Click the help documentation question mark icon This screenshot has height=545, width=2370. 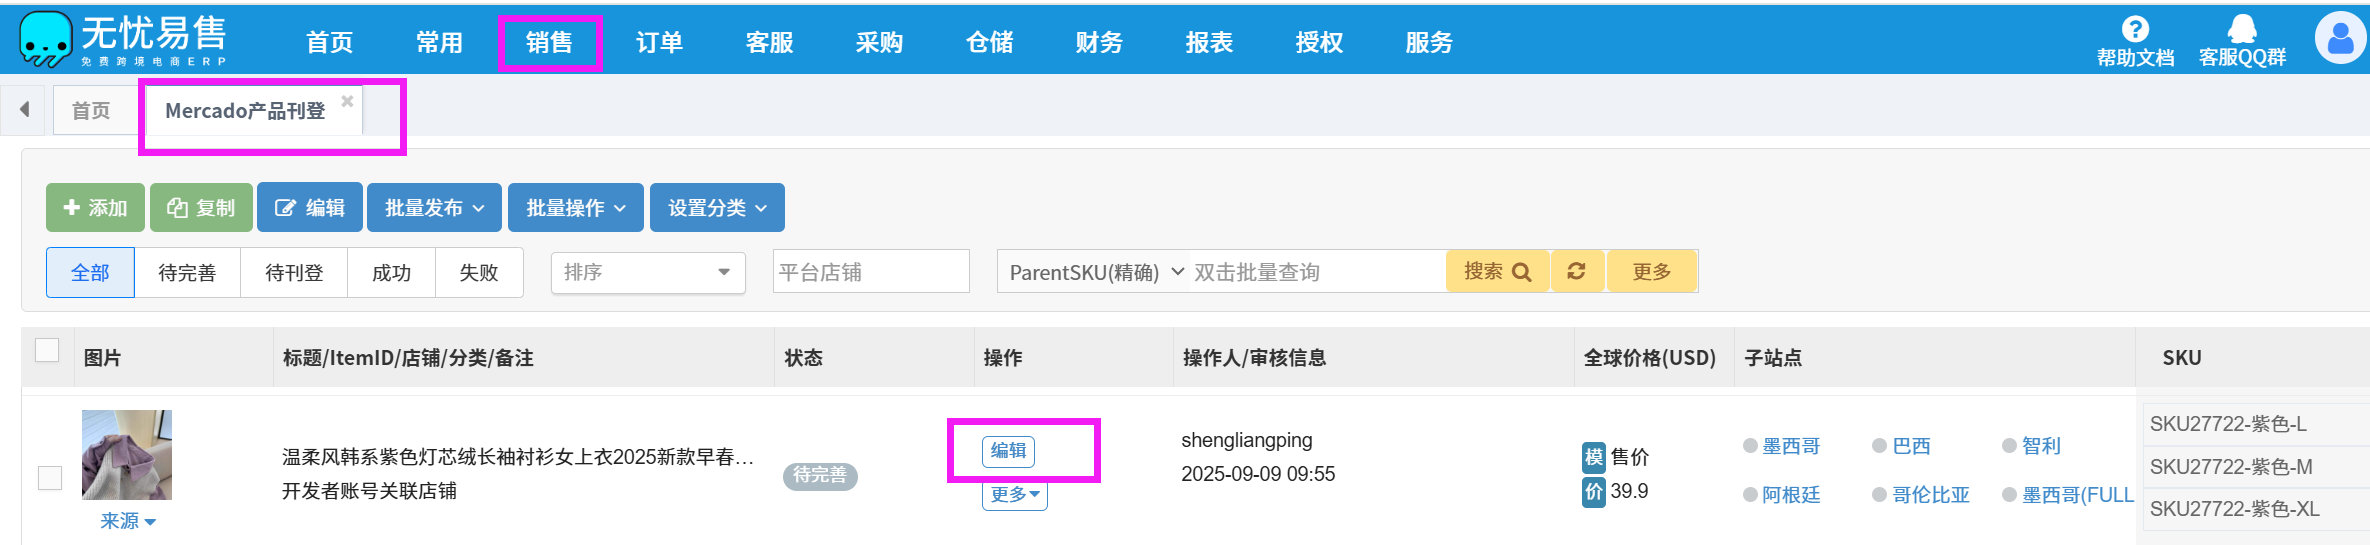2135,29
